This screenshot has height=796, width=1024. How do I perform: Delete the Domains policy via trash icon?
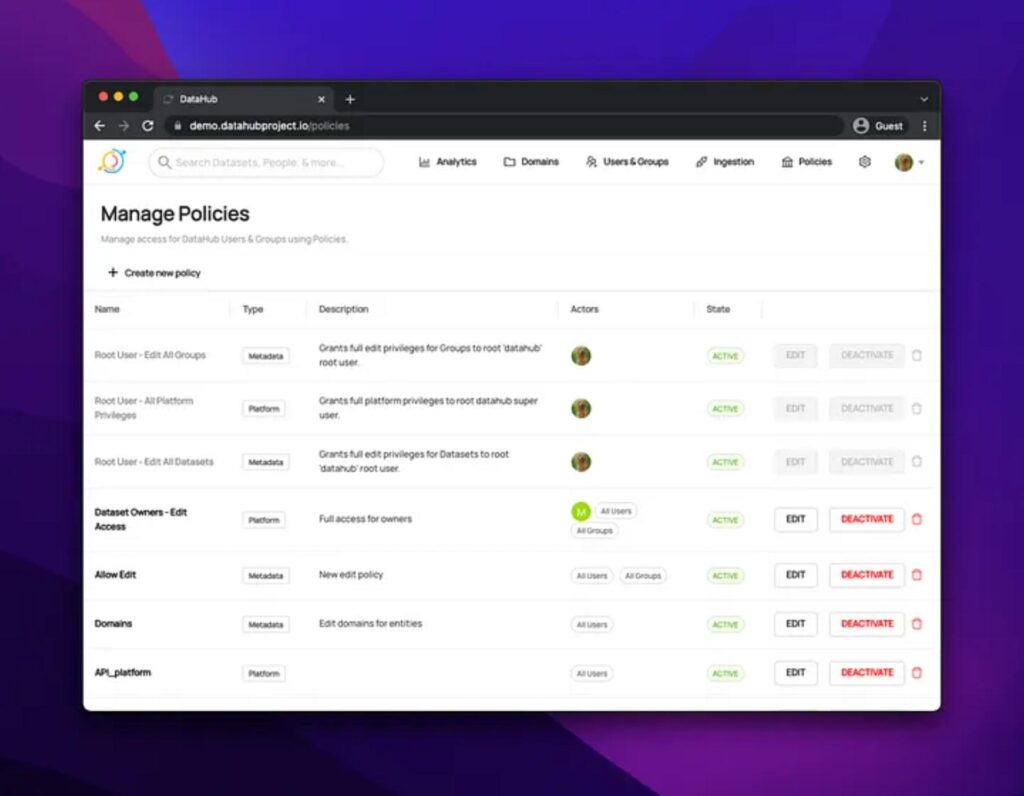[x=917, y=624]
